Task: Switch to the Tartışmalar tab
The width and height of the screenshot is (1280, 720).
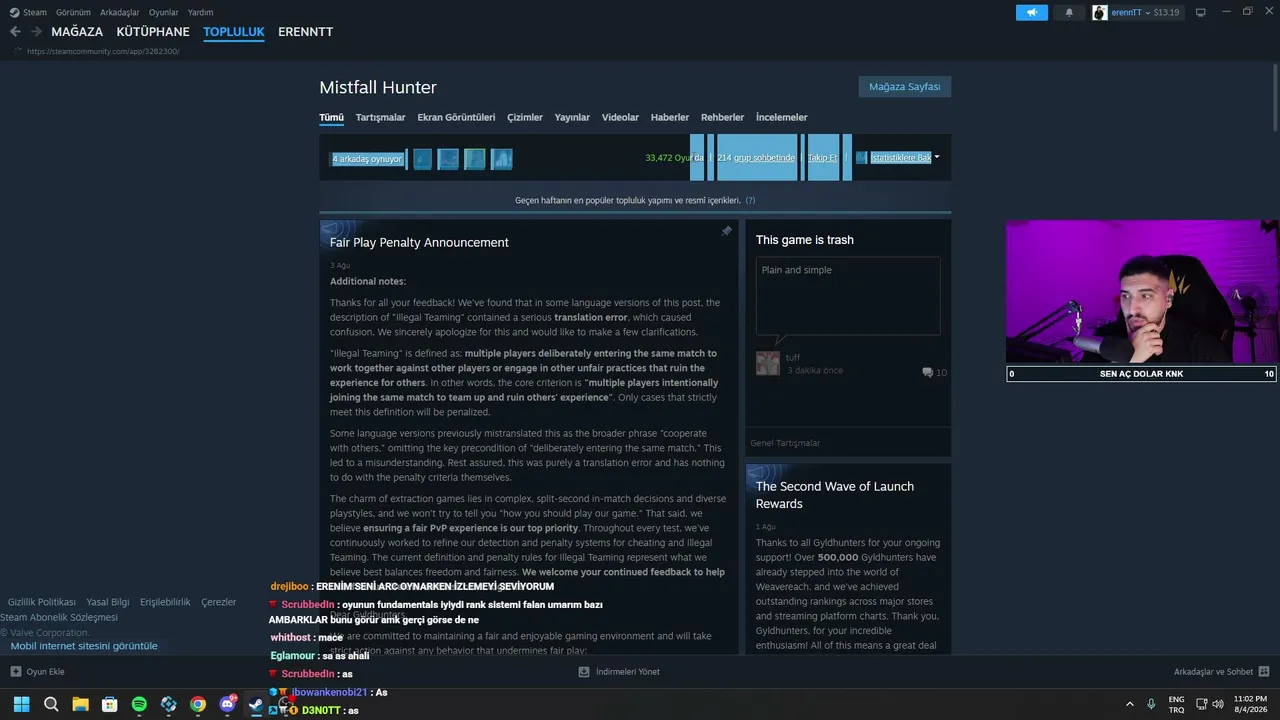Action: pyautogui.click(x=381, y=117)
